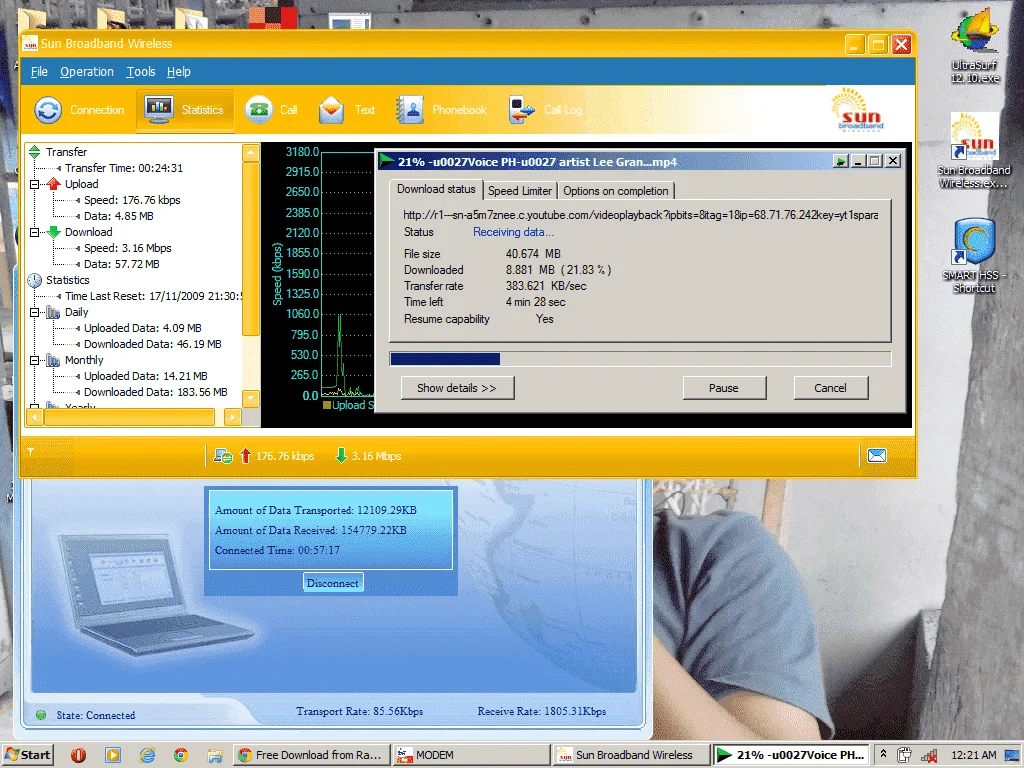Select Monthly Uploaded Data: 14.21 MB row

coord(145,376)
